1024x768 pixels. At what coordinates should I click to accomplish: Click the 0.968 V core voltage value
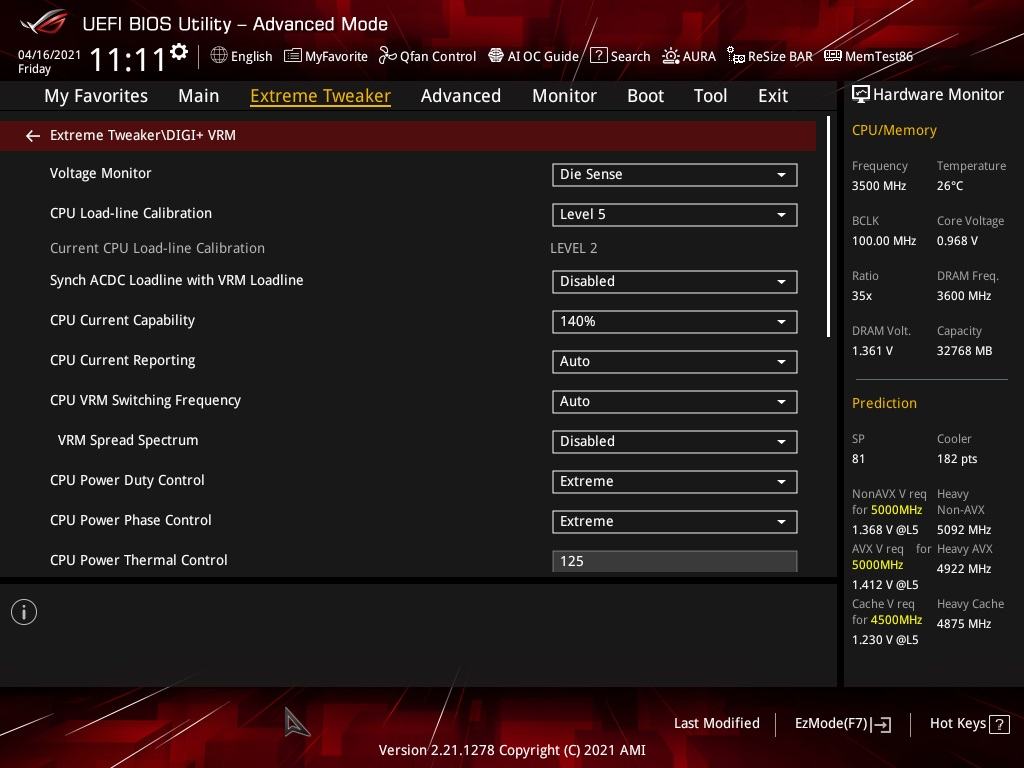point(957,241)
